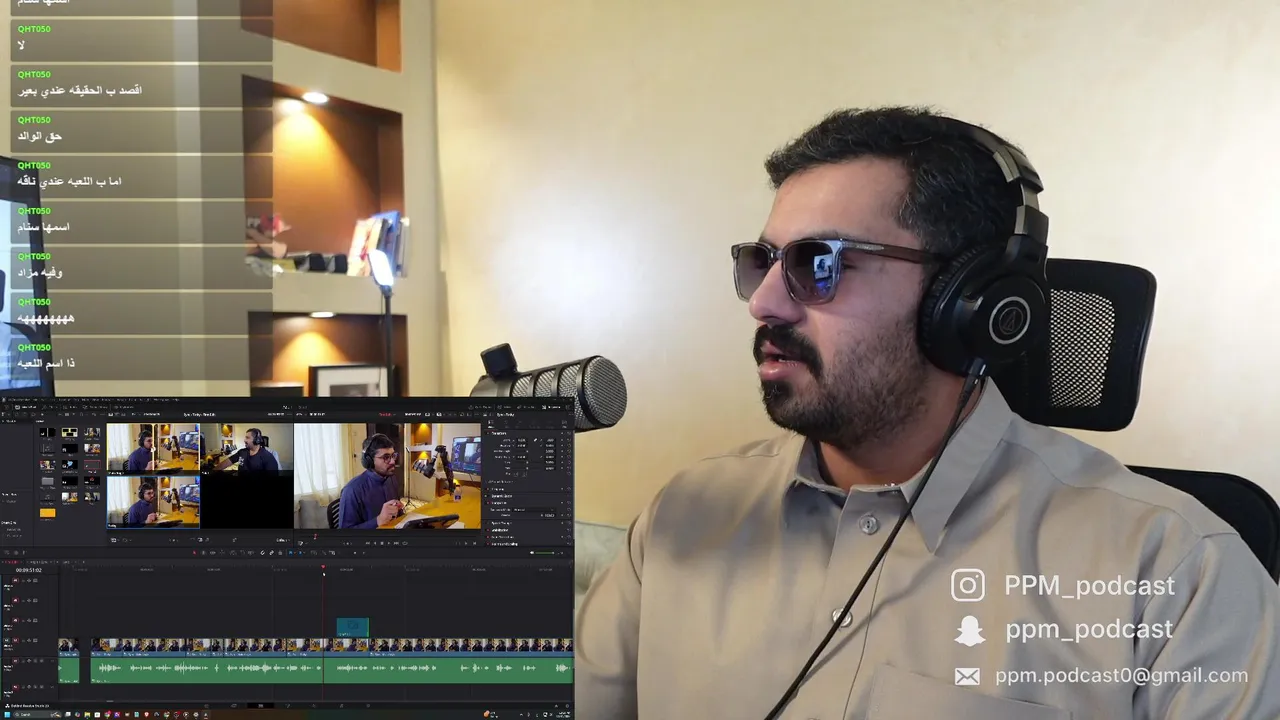The image size is (1280, 720).
Task: Adjust the Opacity slider in Inspector
Action: [x=527, y=515]
